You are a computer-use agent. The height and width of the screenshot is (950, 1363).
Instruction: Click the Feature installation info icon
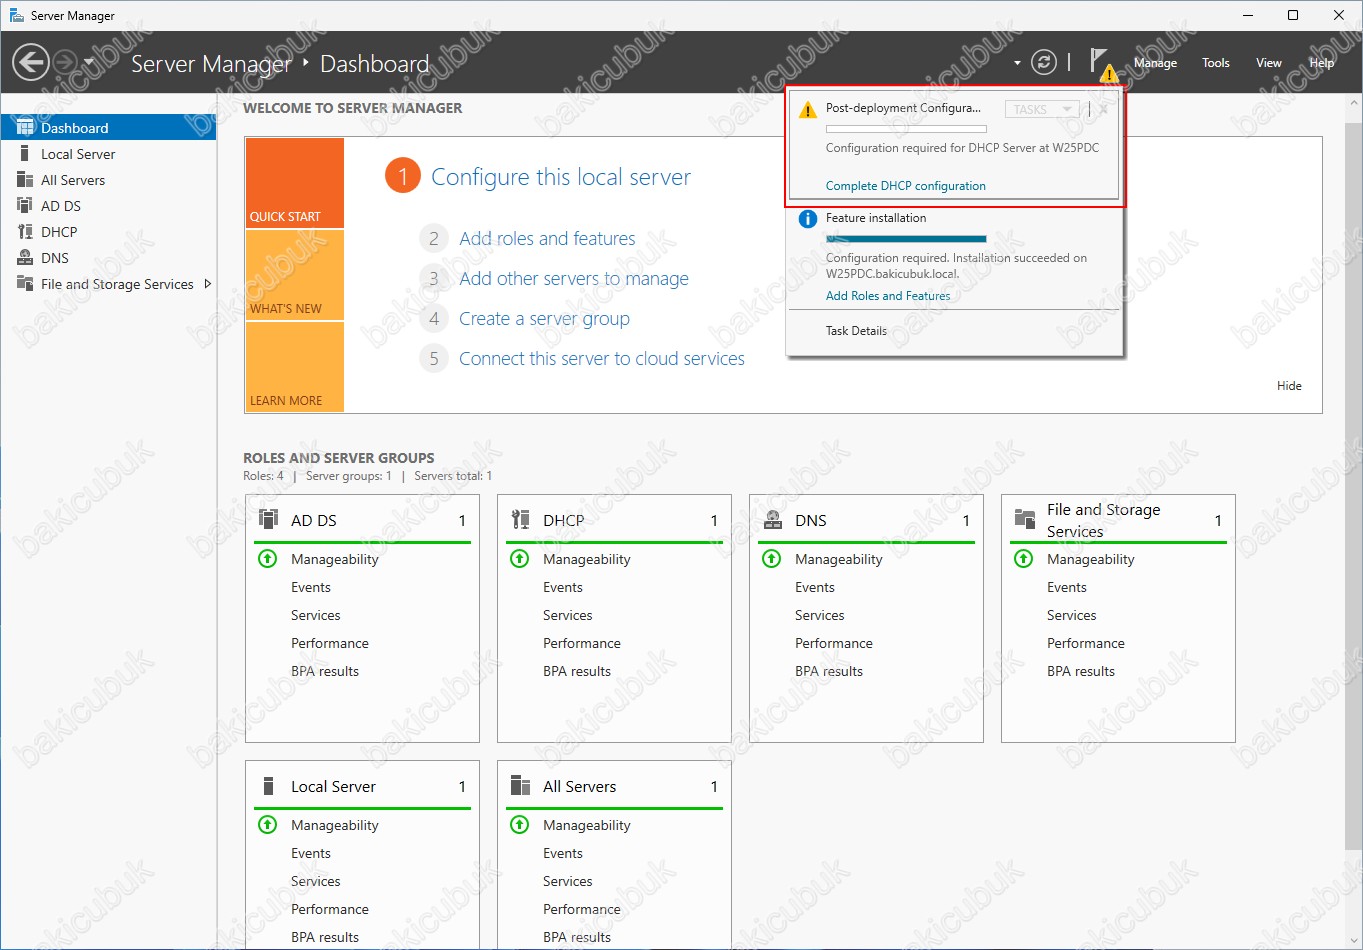click(807, 219)
